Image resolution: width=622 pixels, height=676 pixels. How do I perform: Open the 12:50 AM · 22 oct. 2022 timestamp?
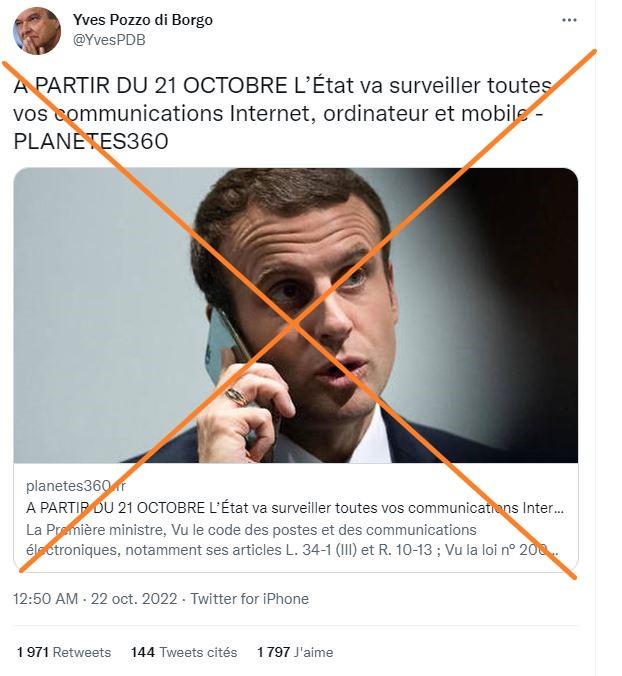tap(95, 599)
